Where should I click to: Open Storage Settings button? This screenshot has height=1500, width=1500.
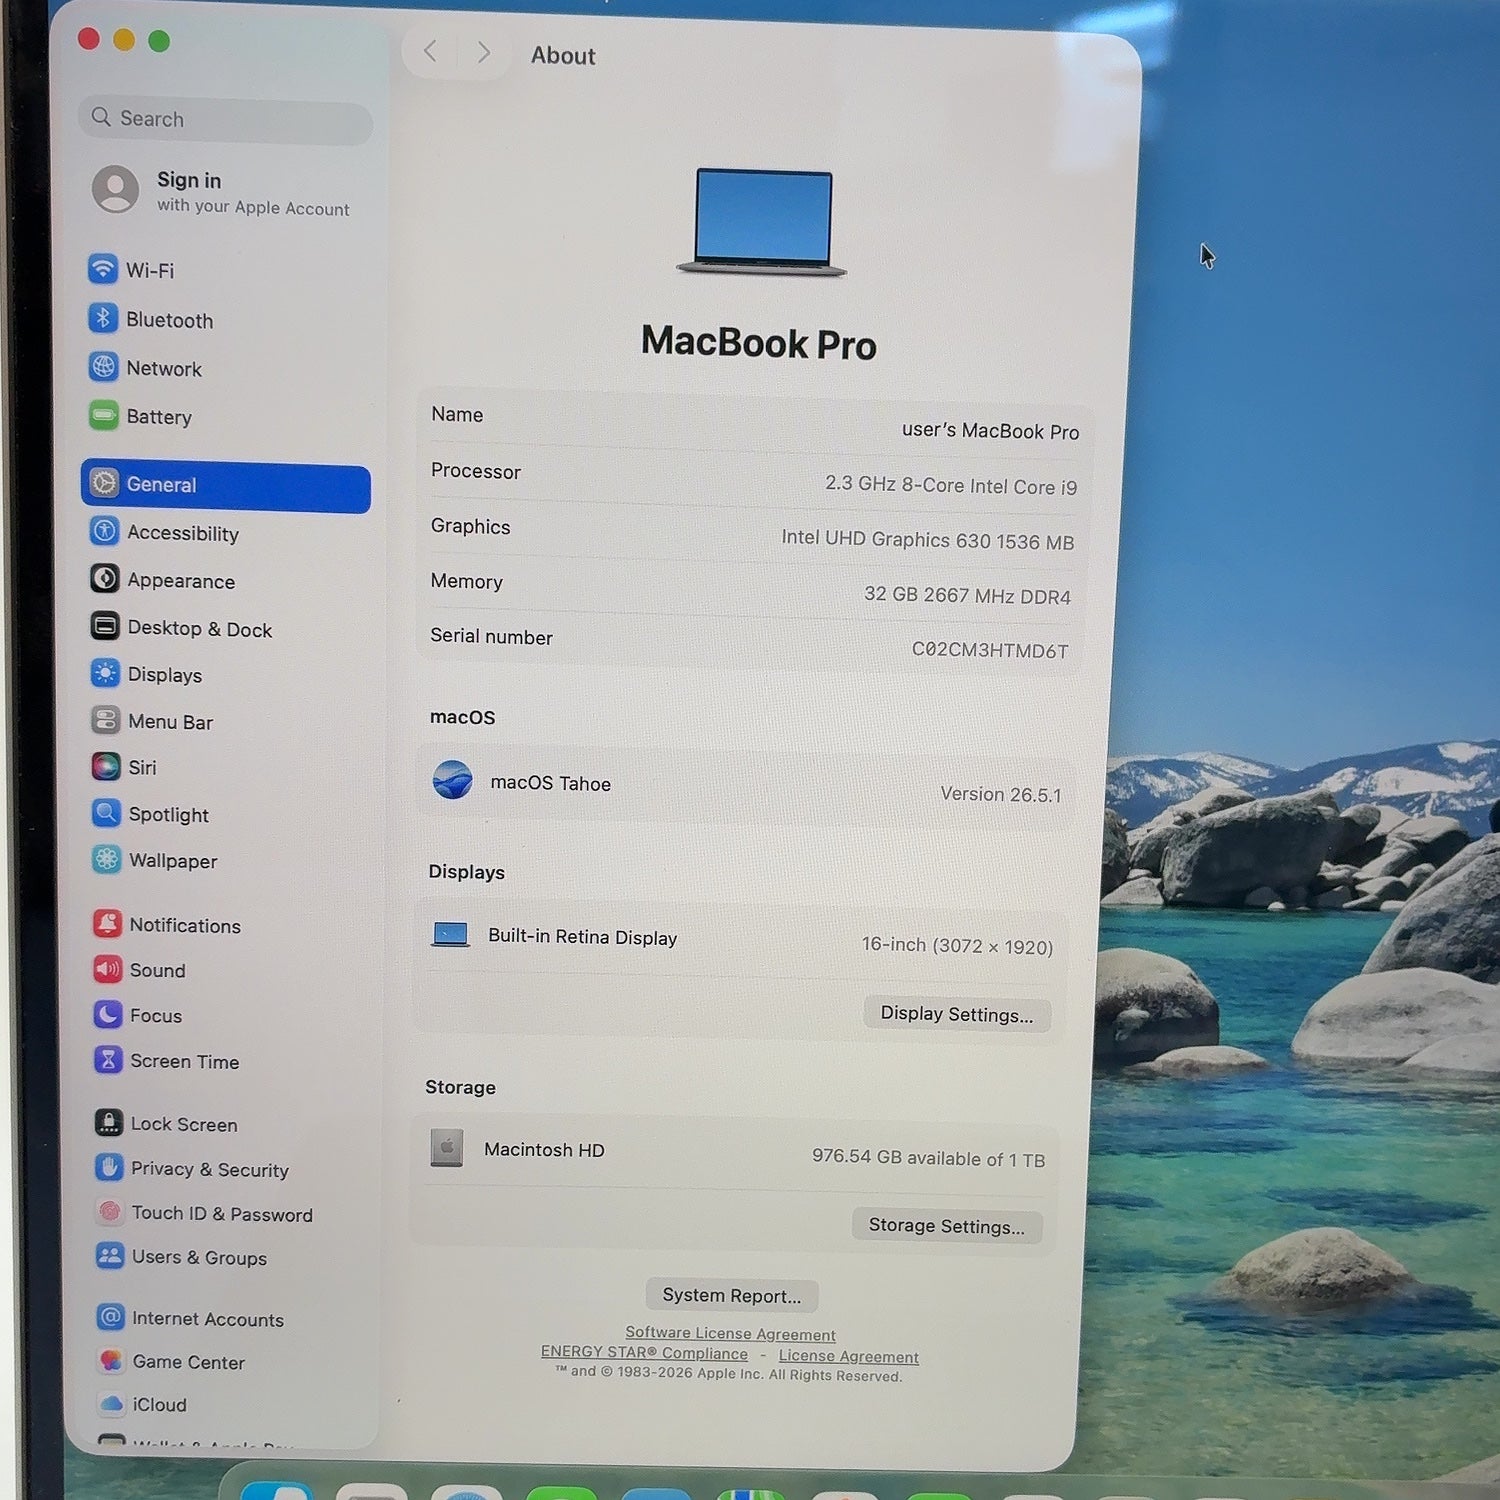947,1225
